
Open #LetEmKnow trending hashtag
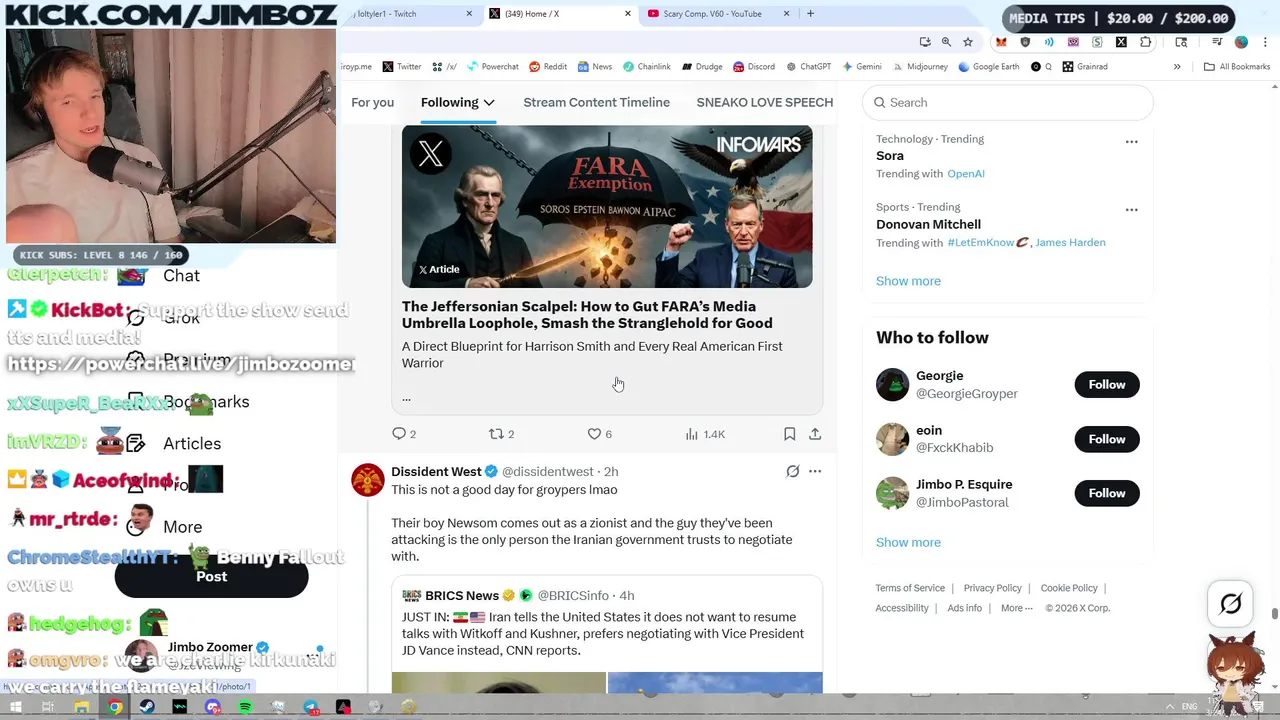coord(988,243)
